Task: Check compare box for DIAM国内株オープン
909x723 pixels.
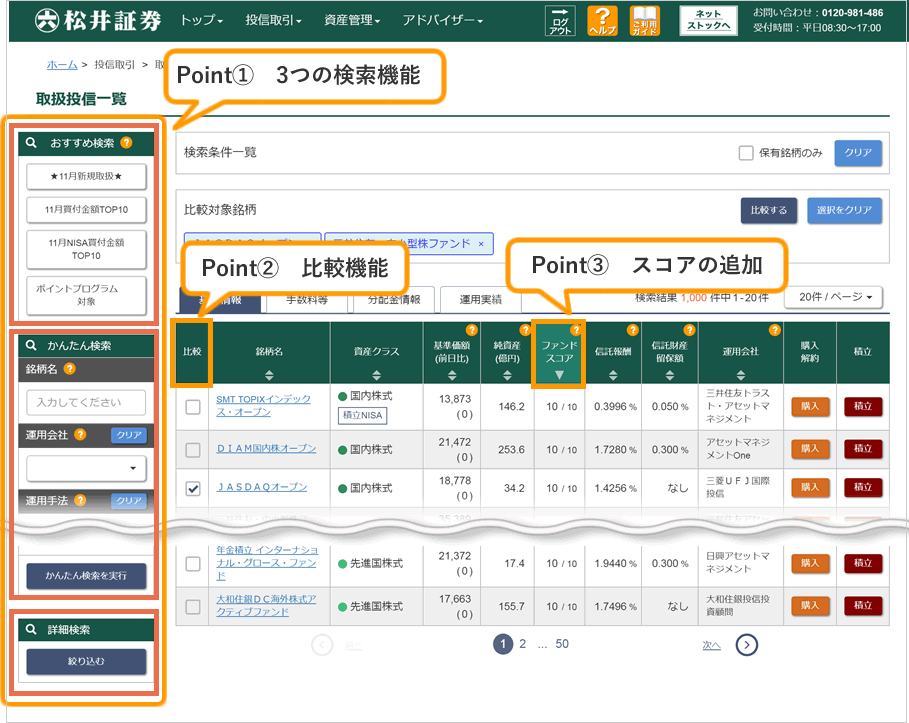Action: (192, 450)
